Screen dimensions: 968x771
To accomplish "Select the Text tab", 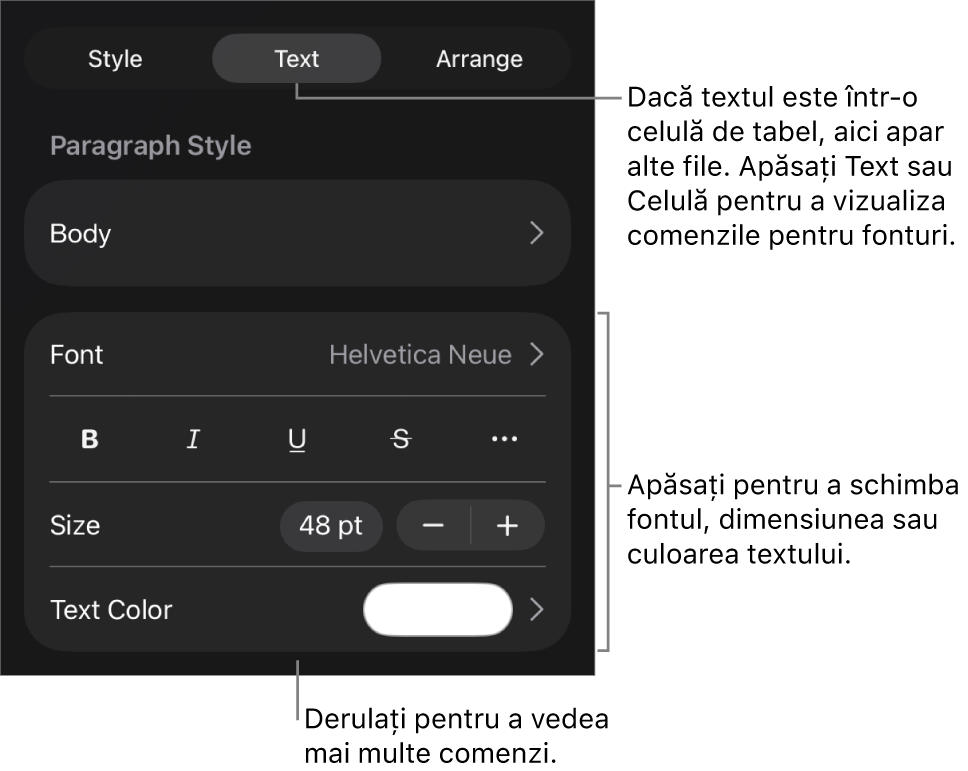I will [x=297, y=59].
